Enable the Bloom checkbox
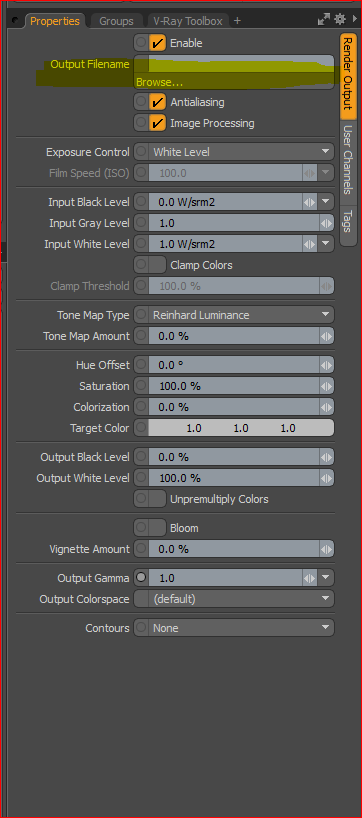The image size is (362, 818). coord(158,528)
